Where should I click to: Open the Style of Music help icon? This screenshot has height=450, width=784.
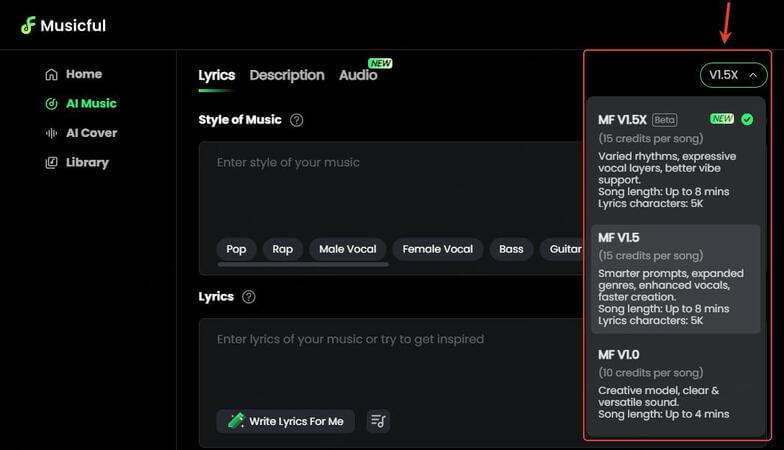click(296, 120)
